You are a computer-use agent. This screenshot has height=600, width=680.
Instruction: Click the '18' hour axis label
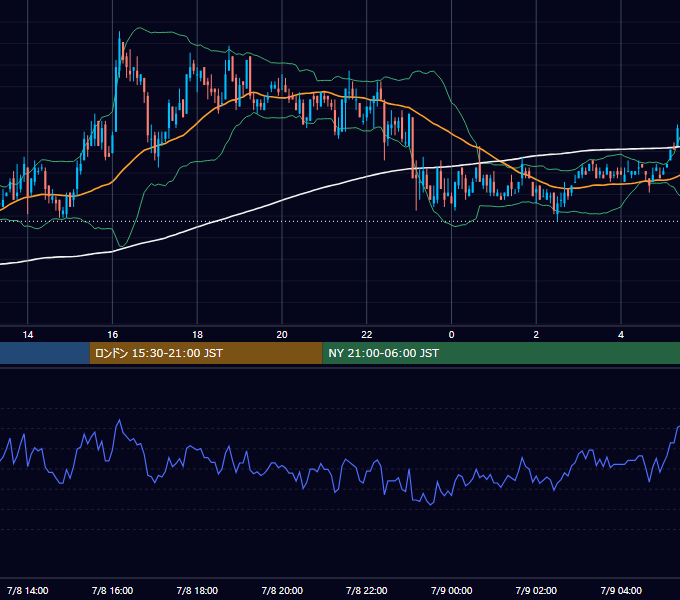click(197, 335)
